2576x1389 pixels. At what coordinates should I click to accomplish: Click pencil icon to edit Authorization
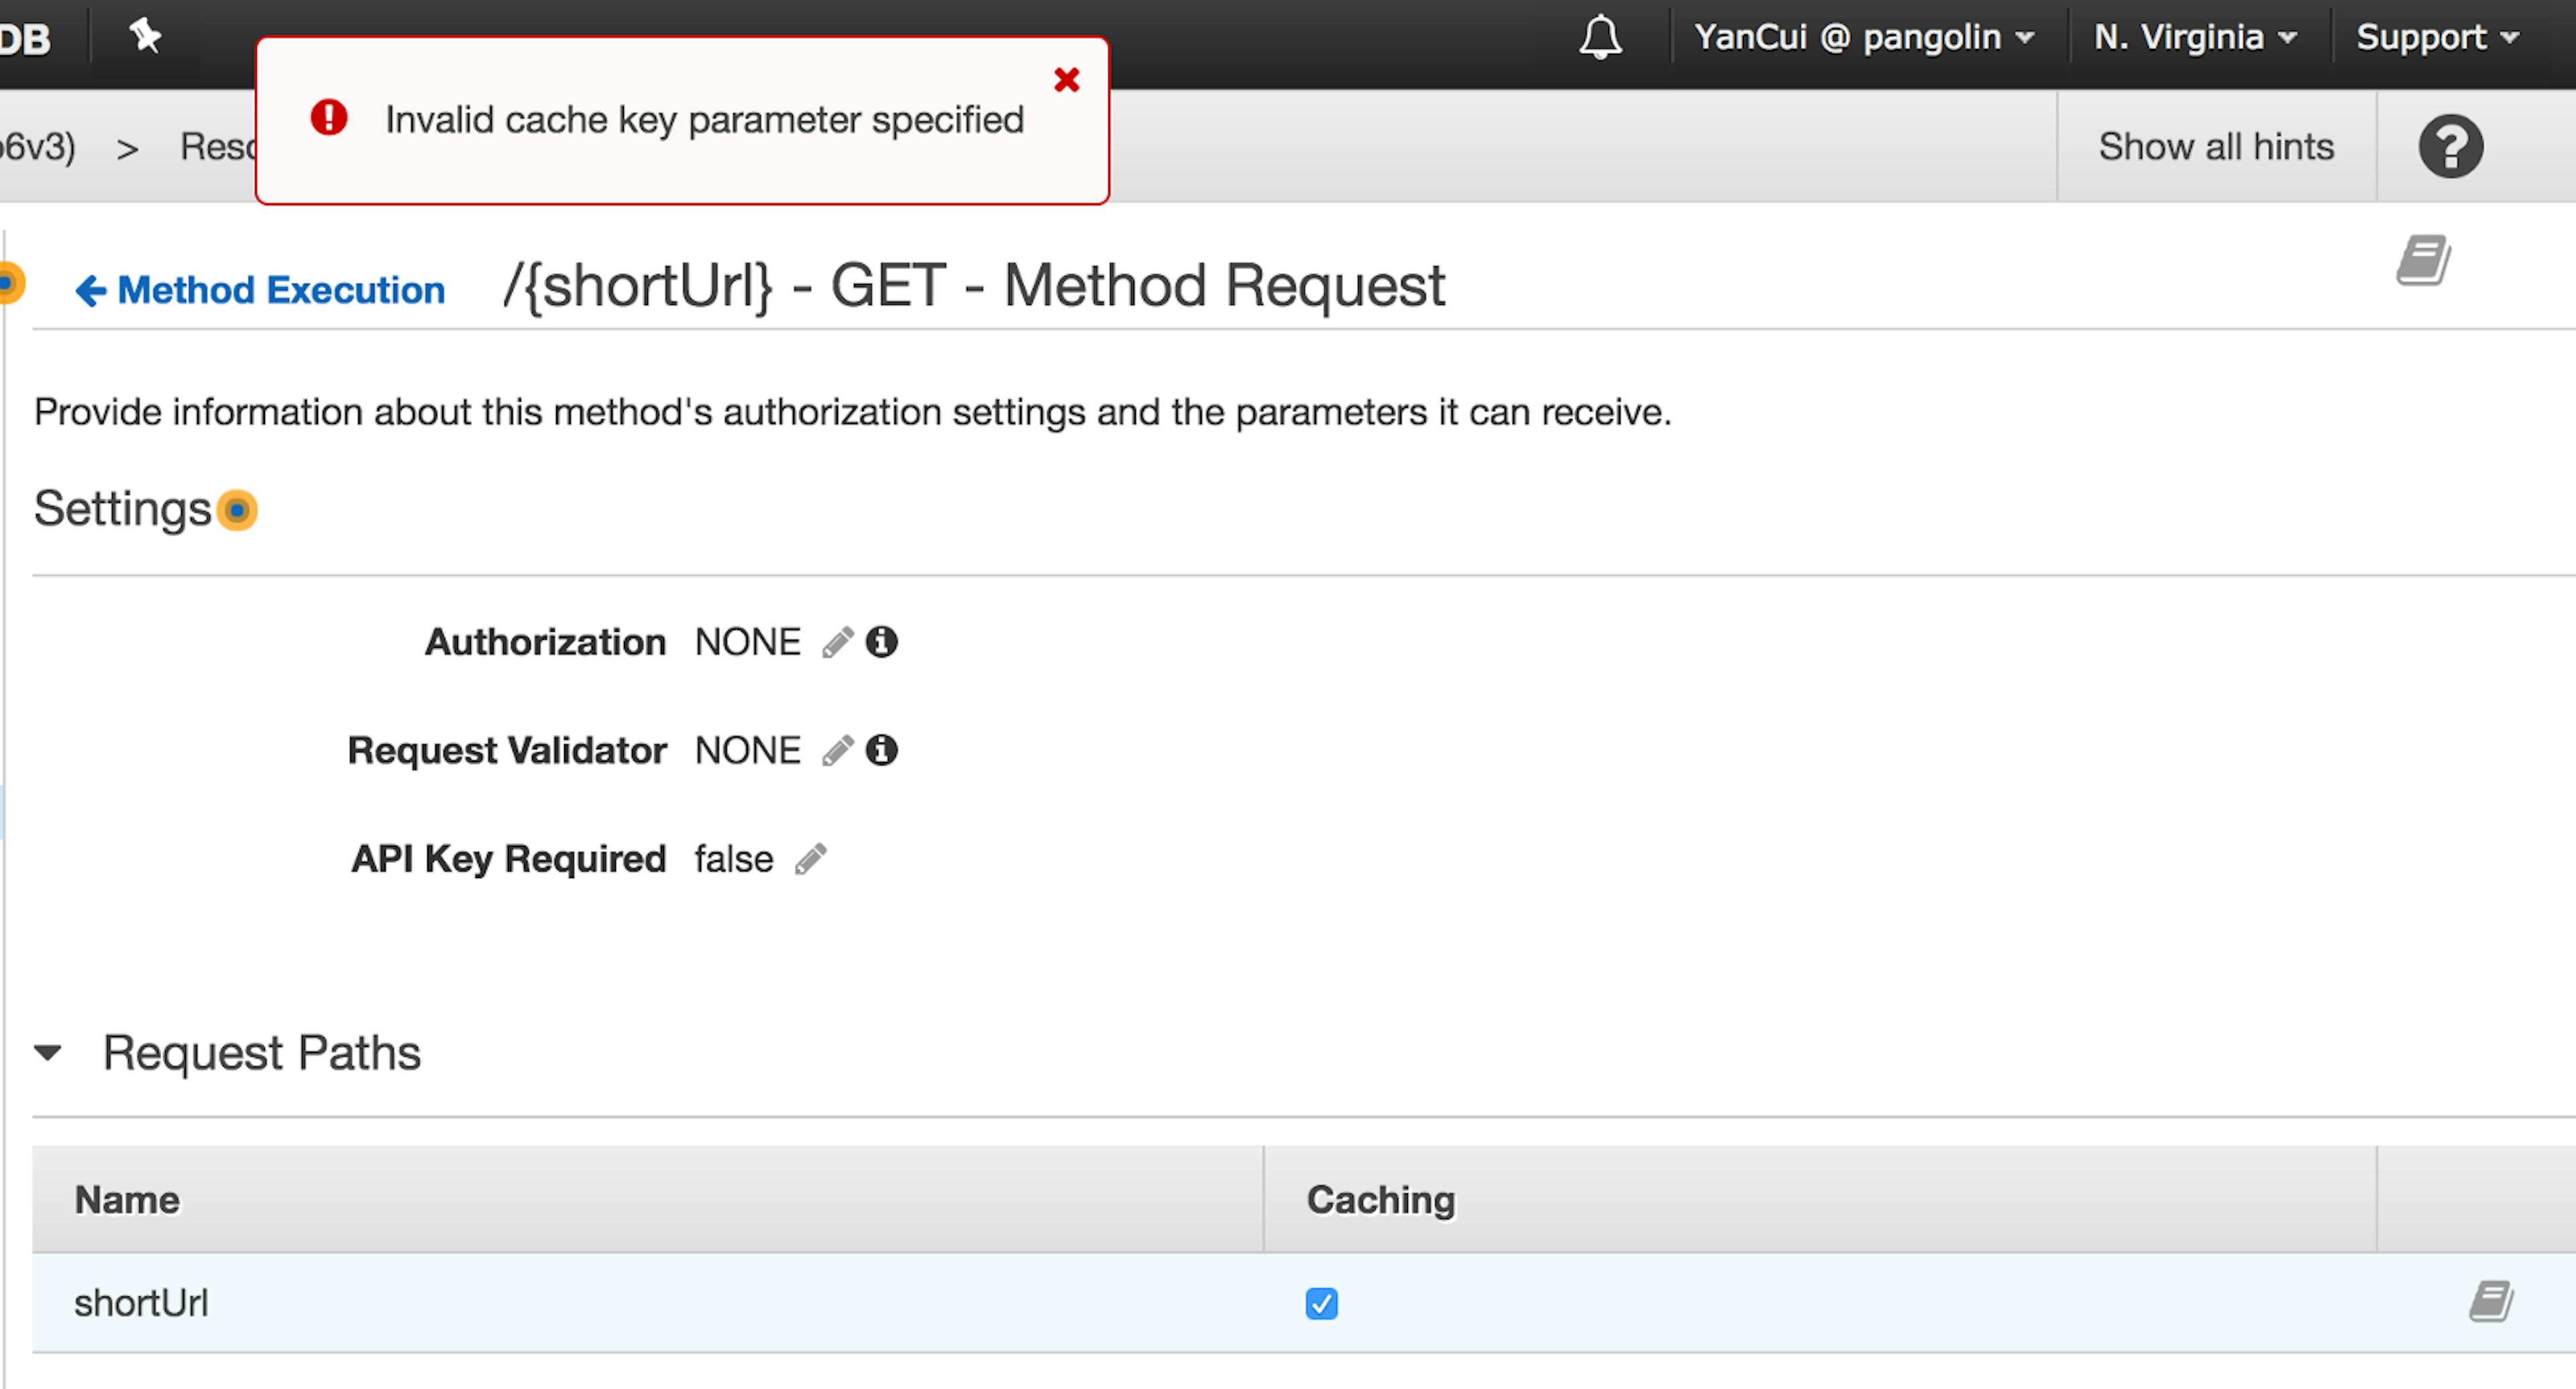(x=838, y=642)
